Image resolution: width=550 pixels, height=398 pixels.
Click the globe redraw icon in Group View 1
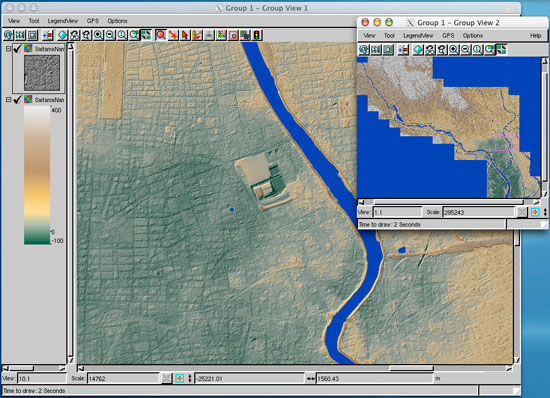[x=8, y=35]
